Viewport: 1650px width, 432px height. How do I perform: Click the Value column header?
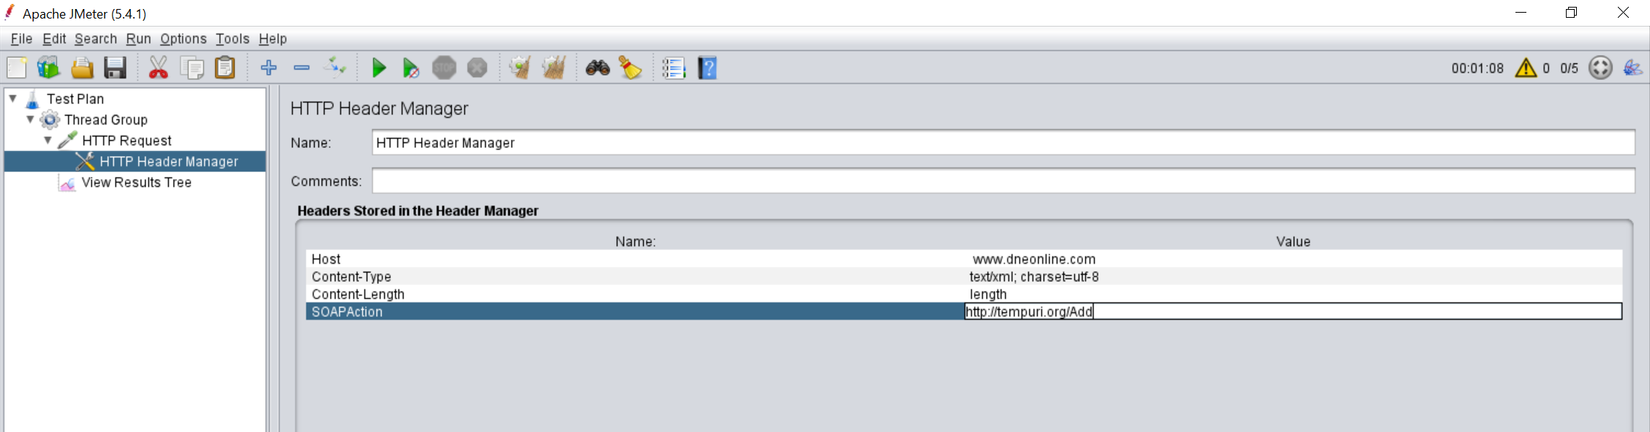click(1293, 241)
